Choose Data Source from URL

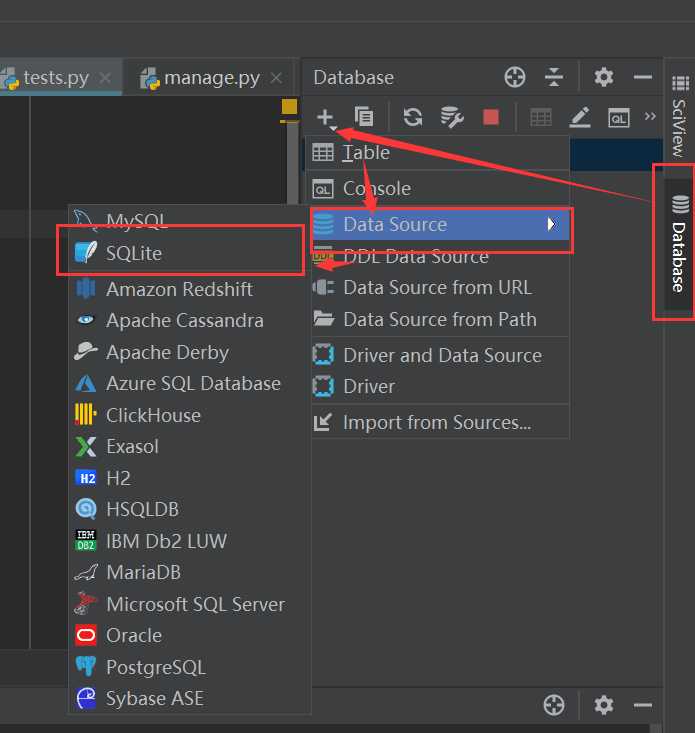coord(440,287)
